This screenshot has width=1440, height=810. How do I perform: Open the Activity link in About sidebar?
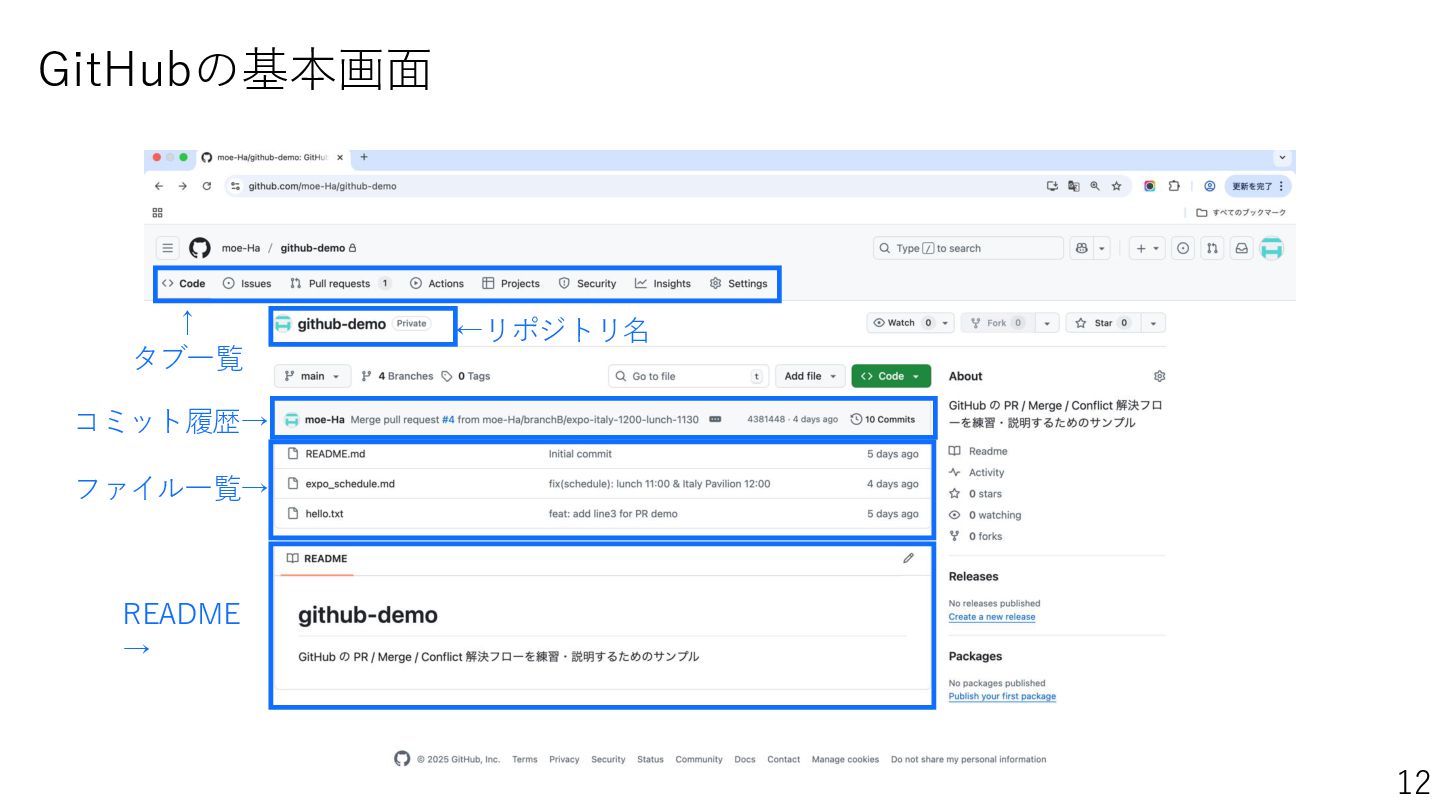[x=986, y=472]
